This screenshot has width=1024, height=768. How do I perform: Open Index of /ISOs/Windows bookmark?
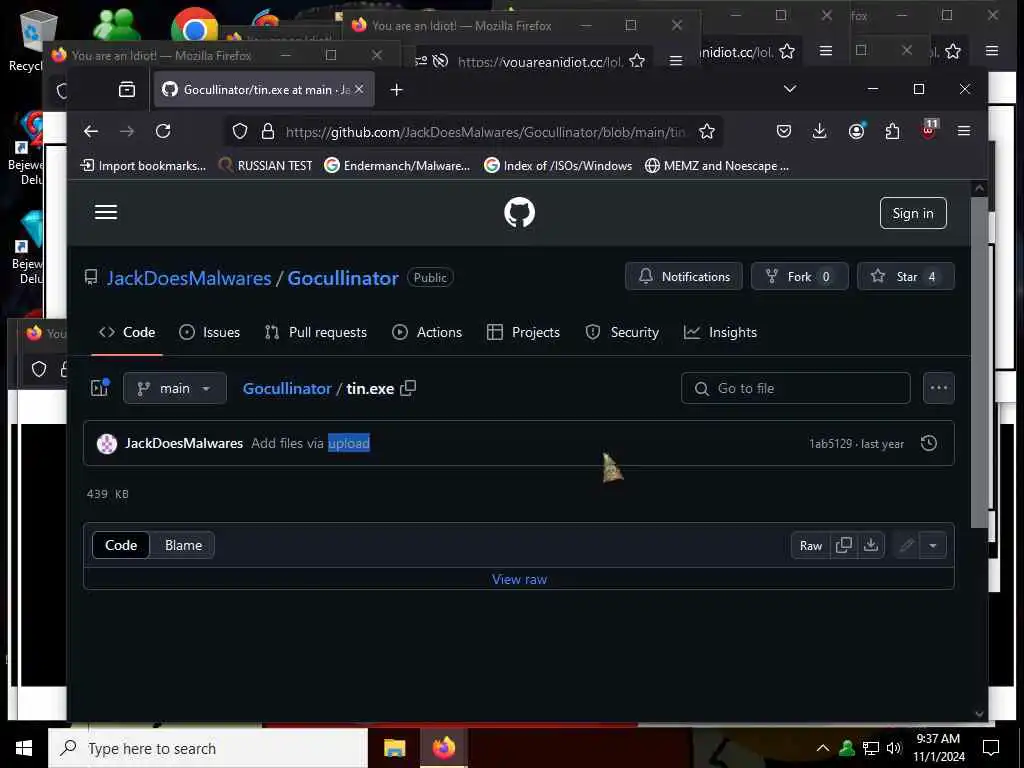point(558,166)
